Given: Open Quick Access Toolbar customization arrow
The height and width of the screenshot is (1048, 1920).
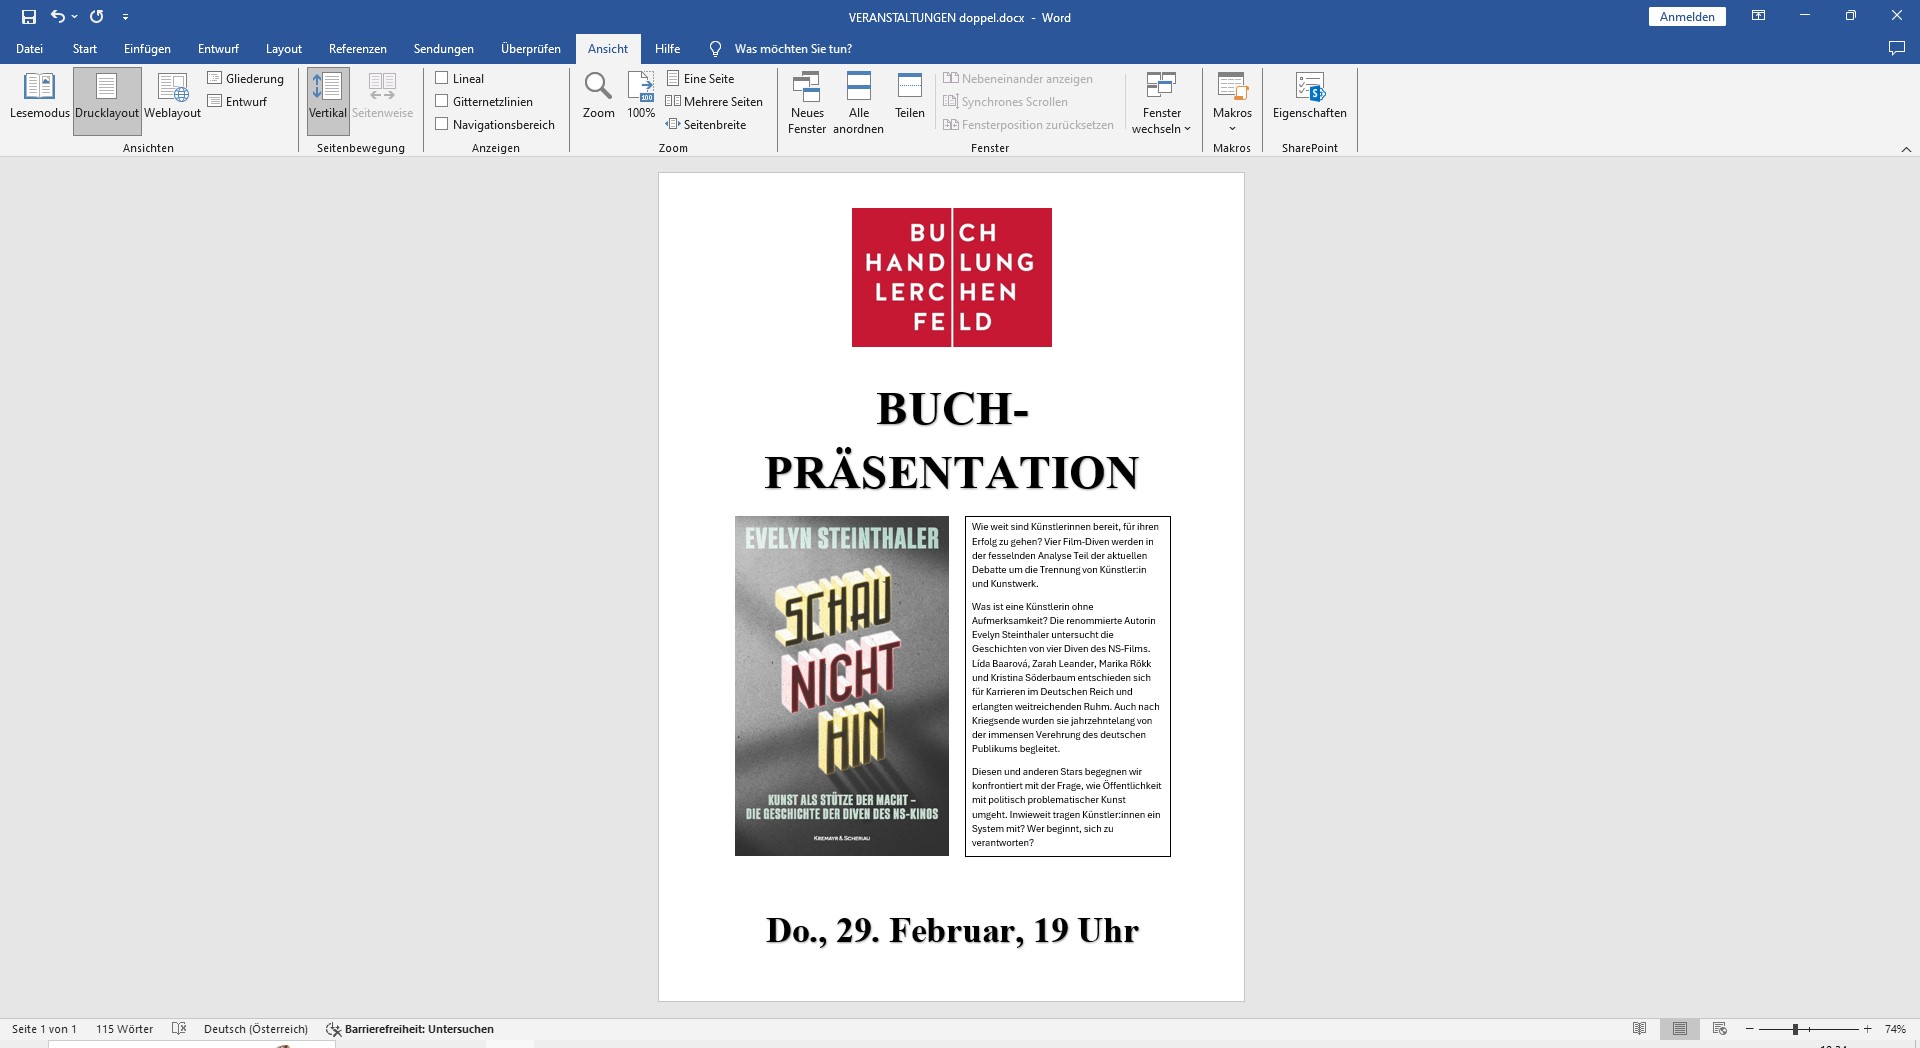Looking at the screenshot, I should pyautogui.click(x=125, y=17).
